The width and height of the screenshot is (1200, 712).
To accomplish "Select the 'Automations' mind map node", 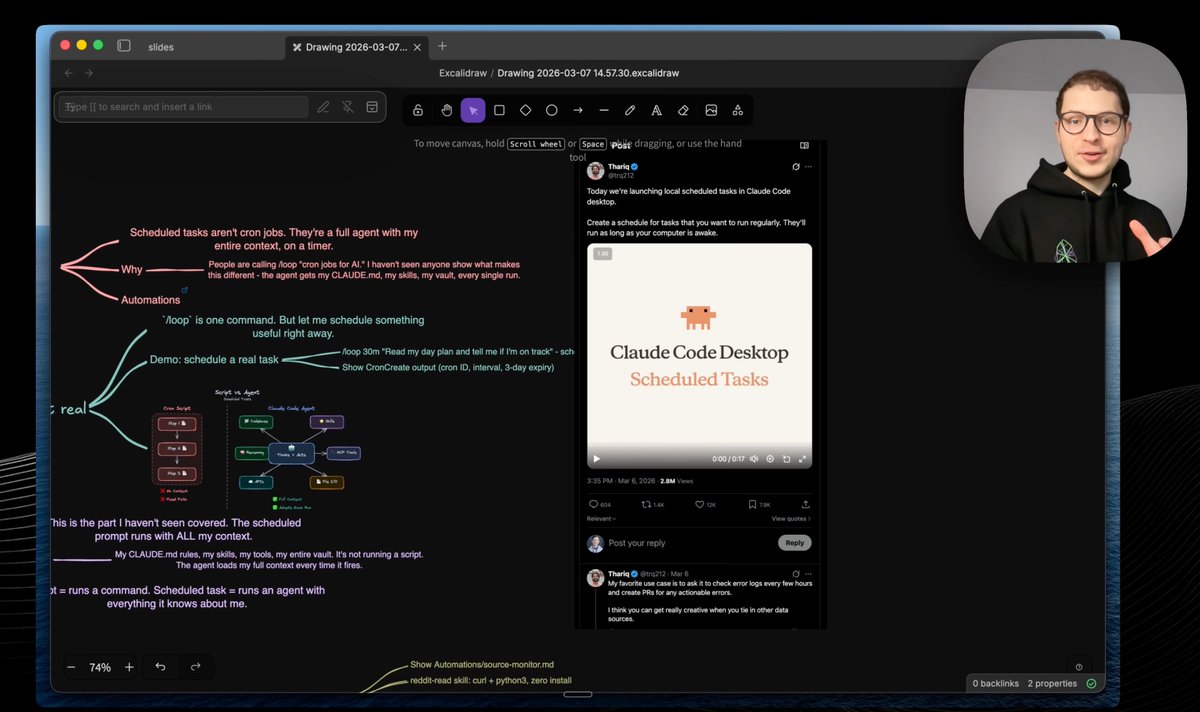I will pyautogui.click(x=151, y=300).
